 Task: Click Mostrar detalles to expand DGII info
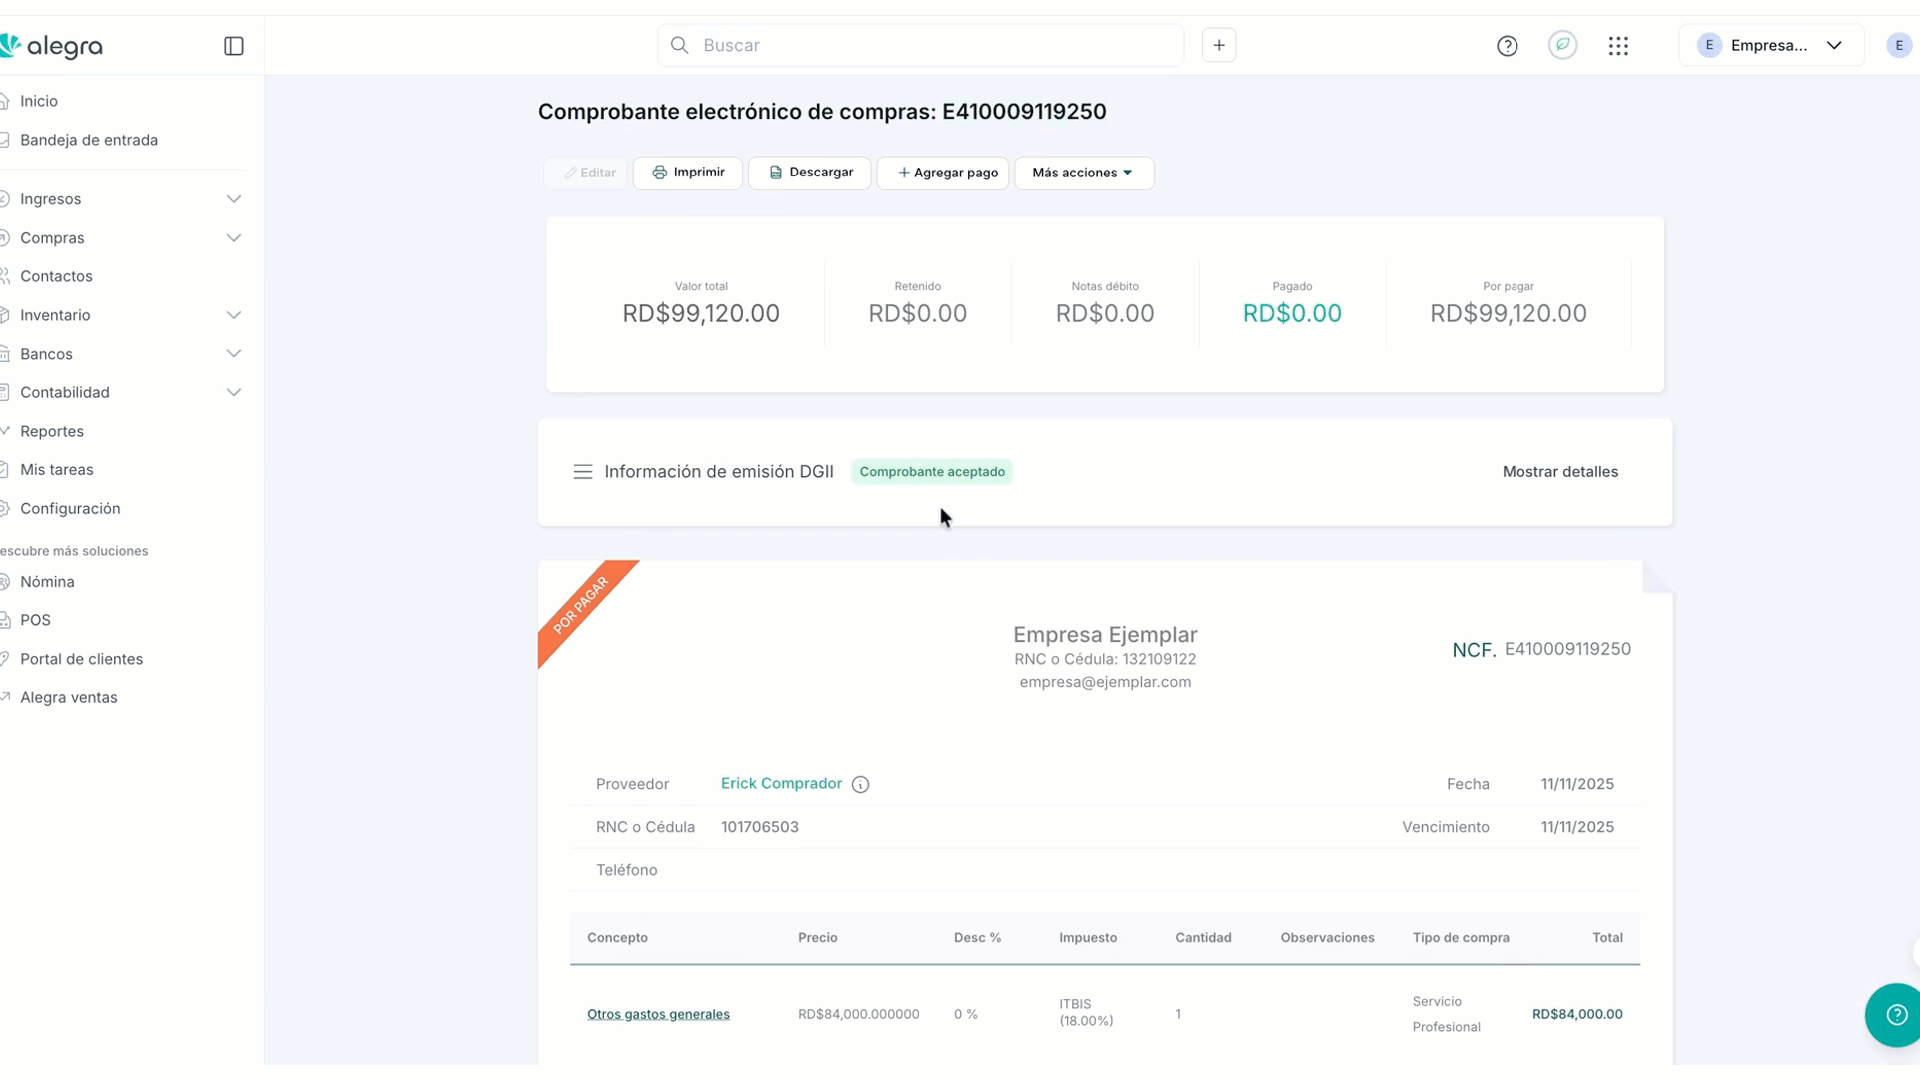coord(1560,472)
